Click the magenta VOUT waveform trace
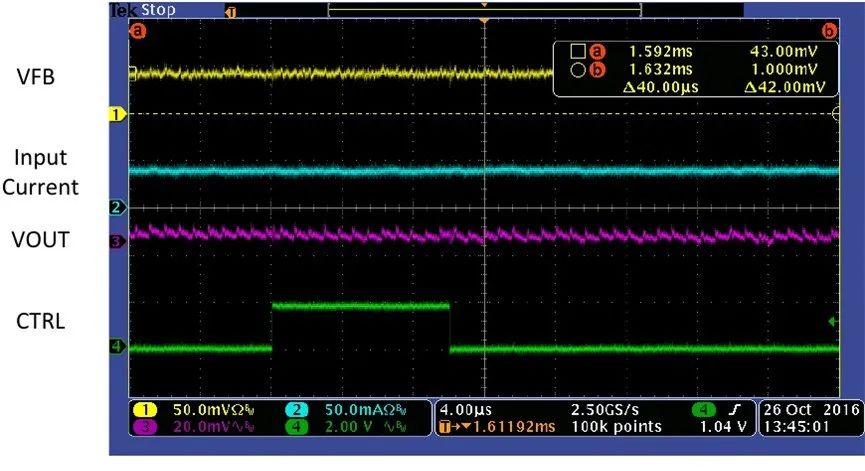 pyautogui.click(x=484, y=235)
